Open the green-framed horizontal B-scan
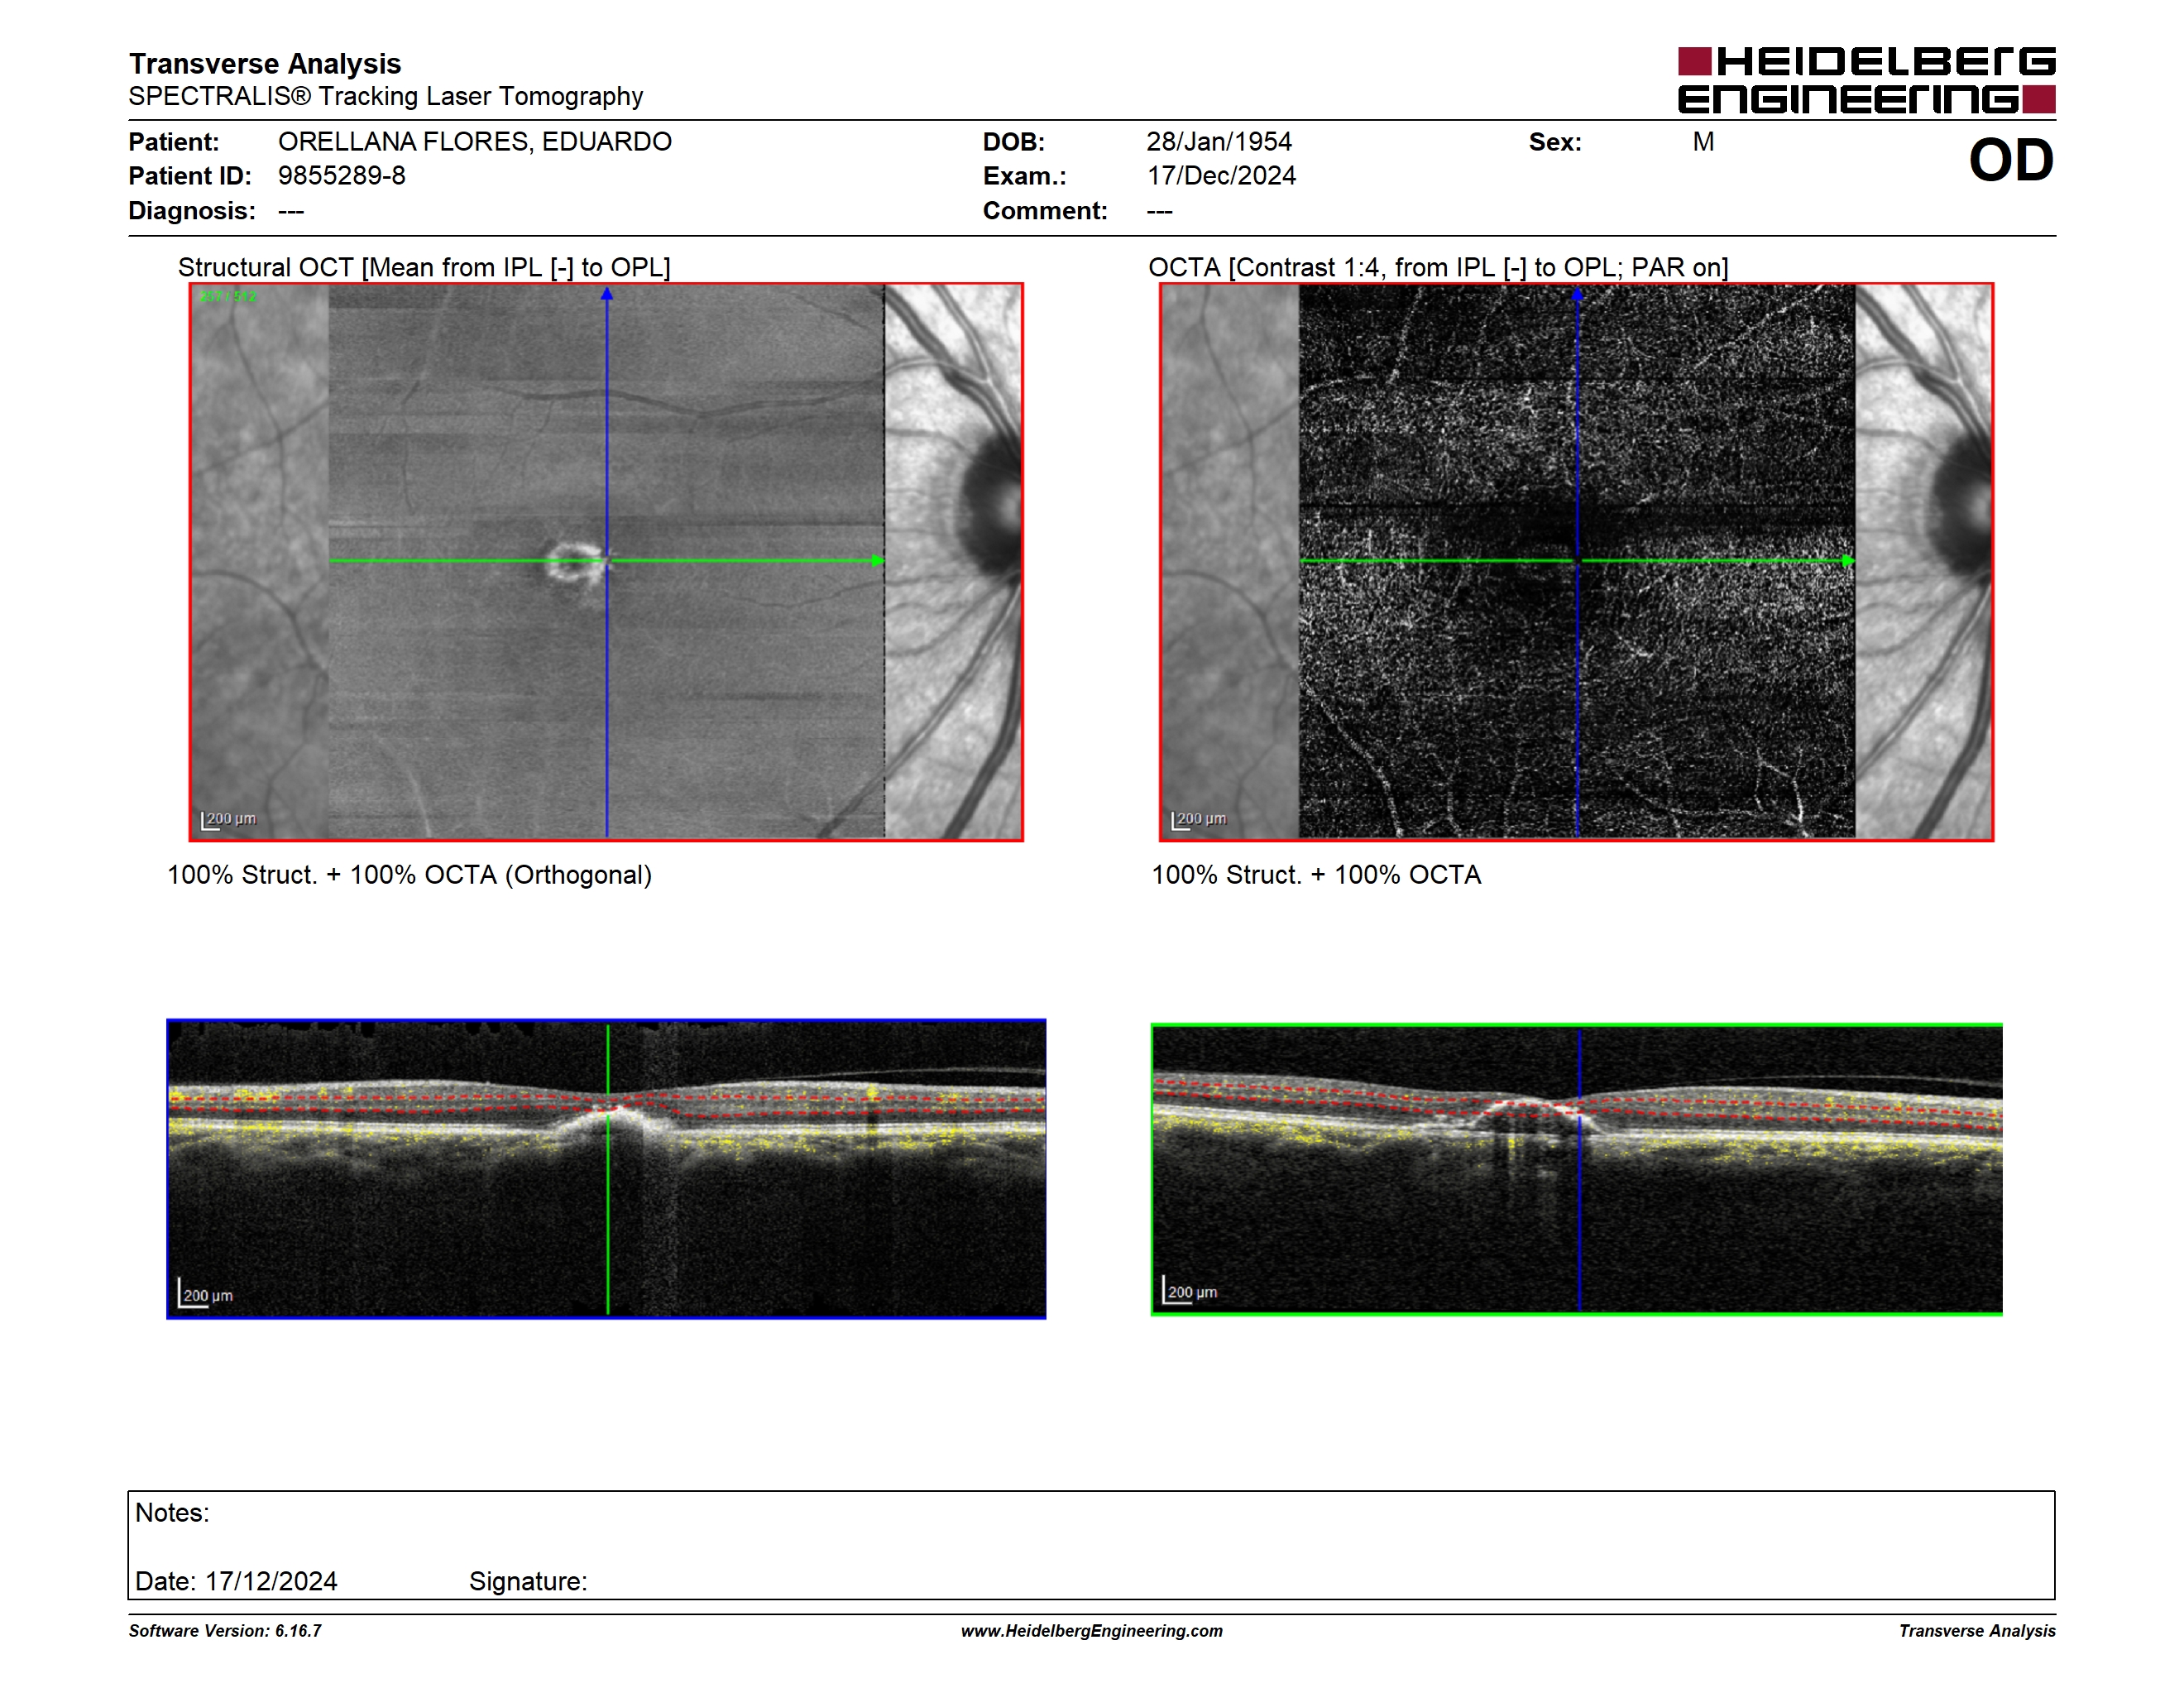 [x=1577, y=1169]
